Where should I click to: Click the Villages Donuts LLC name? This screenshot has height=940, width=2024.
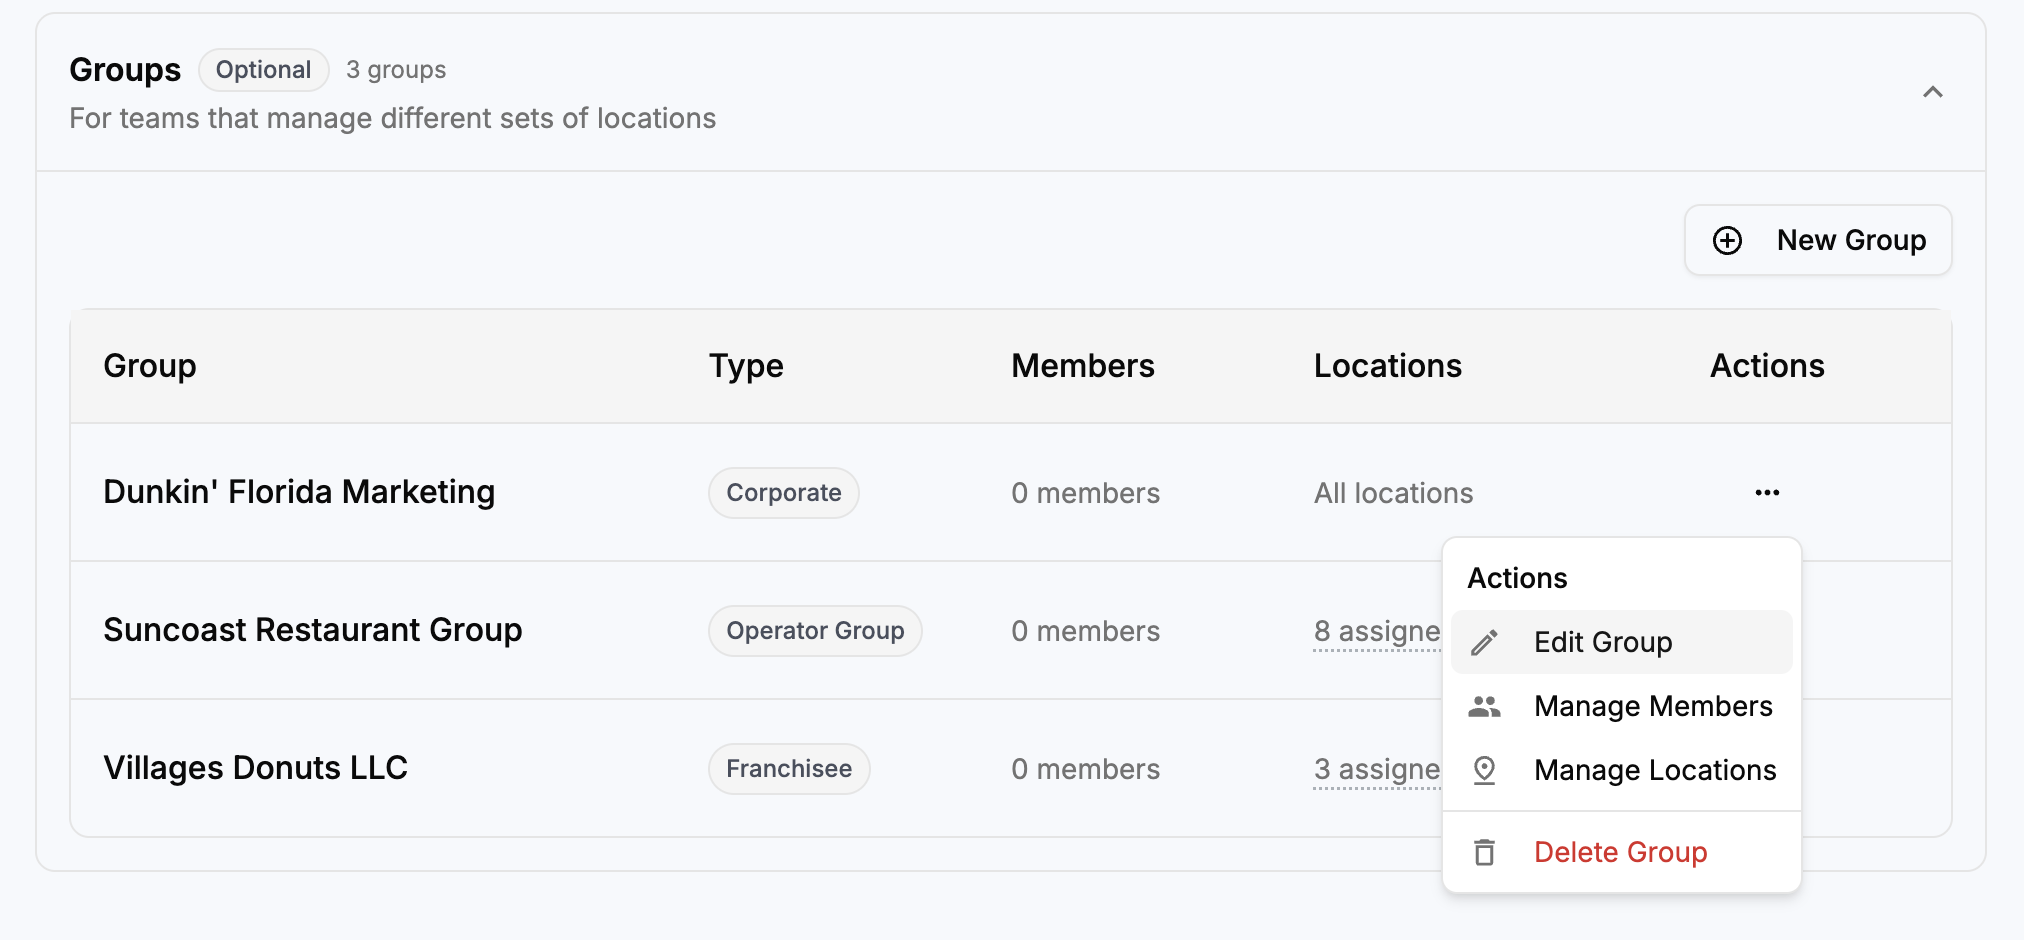(x=256, y=768)
